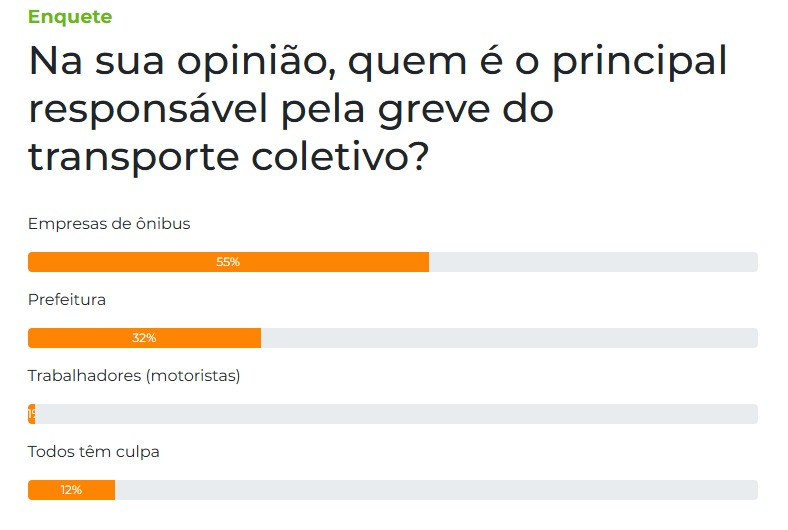Click the gray unfilled part of Empresas de ônibus bar
This screenshot has height=530, width=788.
(x=592, y=262)
